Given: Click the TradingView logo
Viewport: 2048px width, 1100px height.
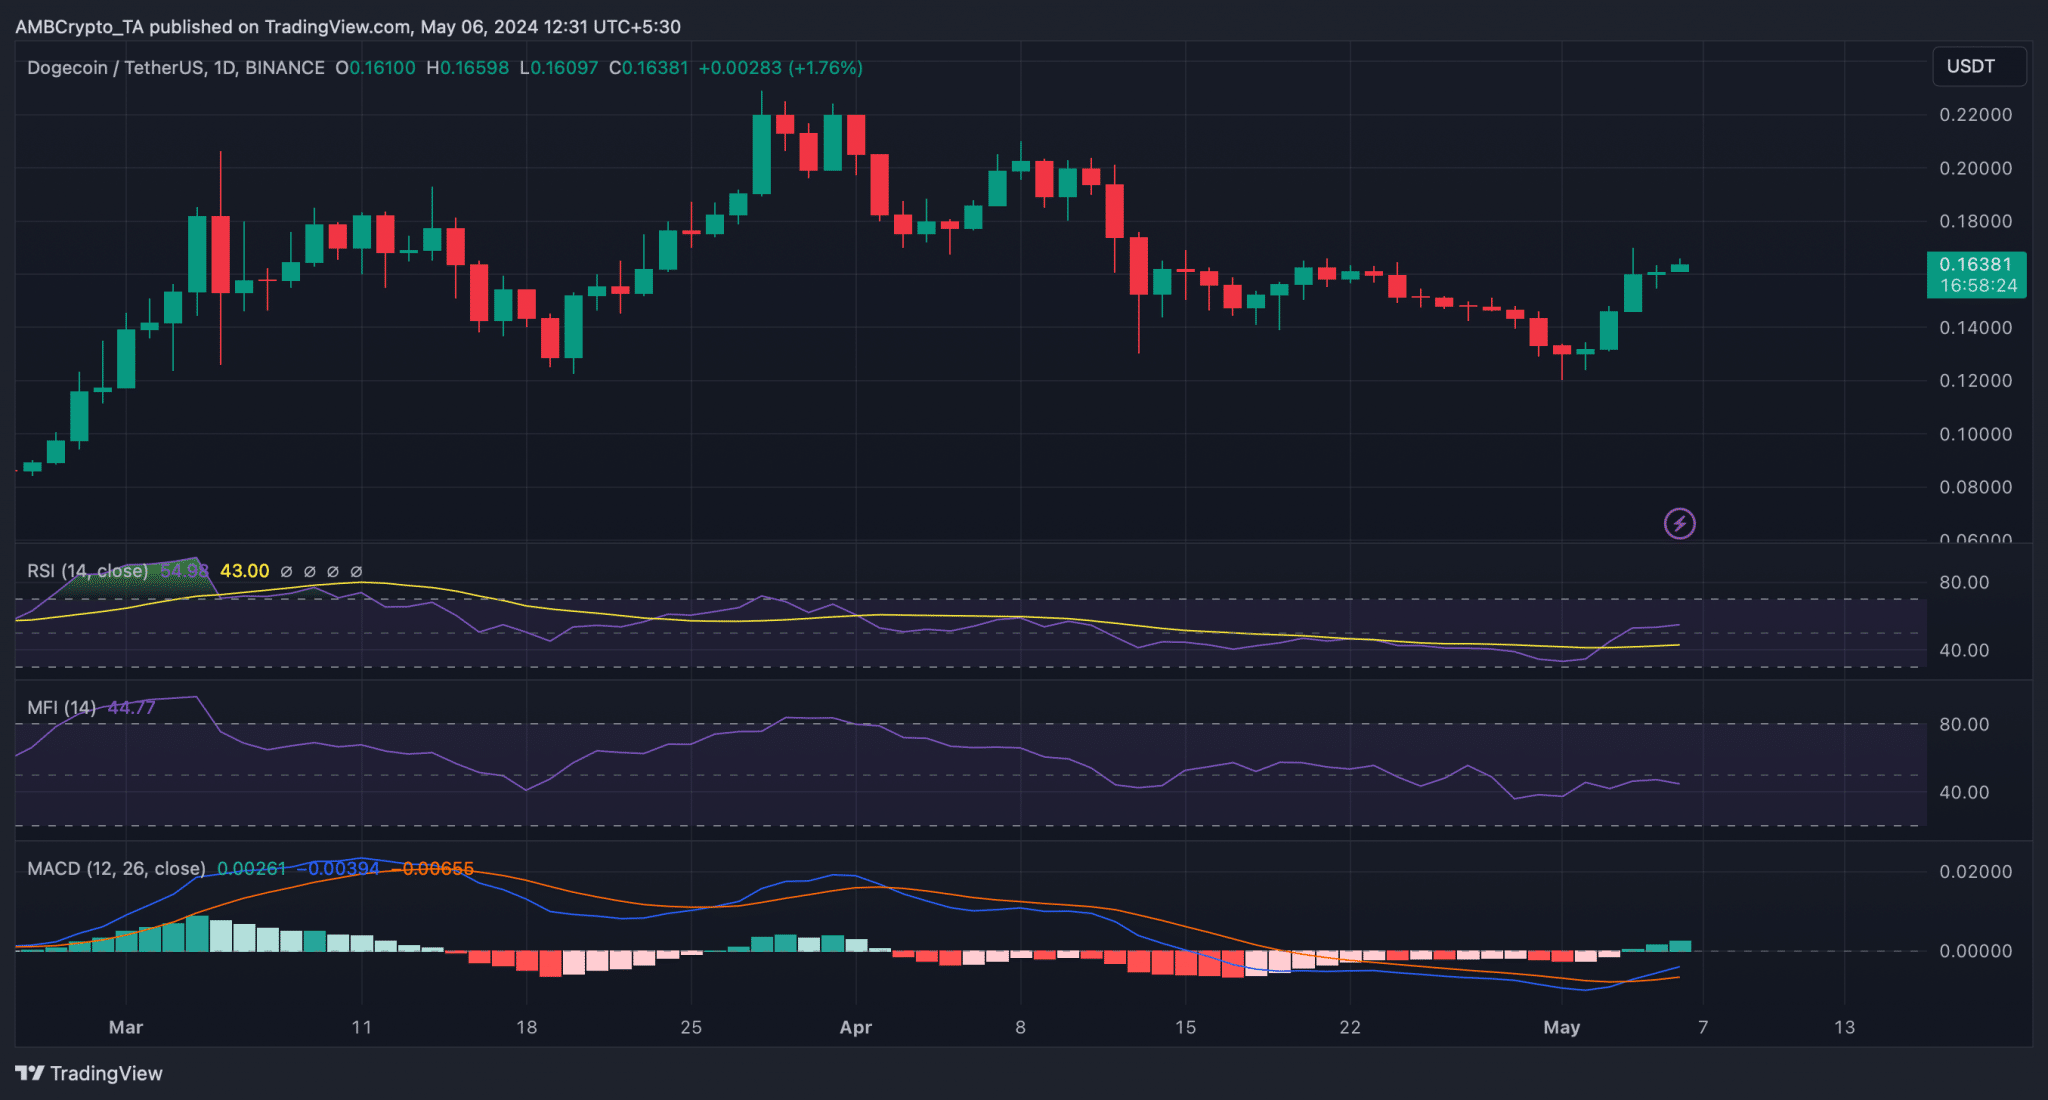Looking at the screenshot, I should pos(89,1073).
